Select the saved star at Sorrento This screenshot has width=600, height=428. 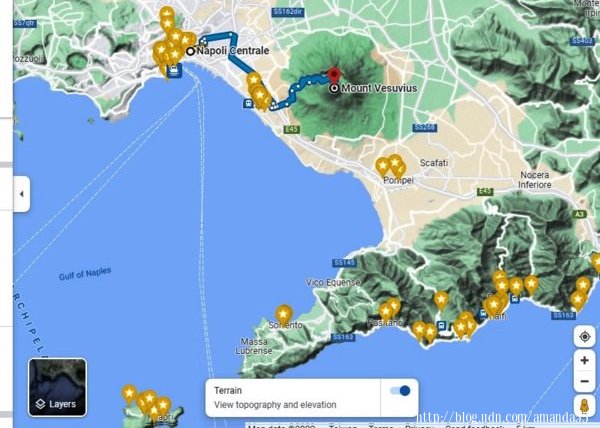tap(284, 314)
